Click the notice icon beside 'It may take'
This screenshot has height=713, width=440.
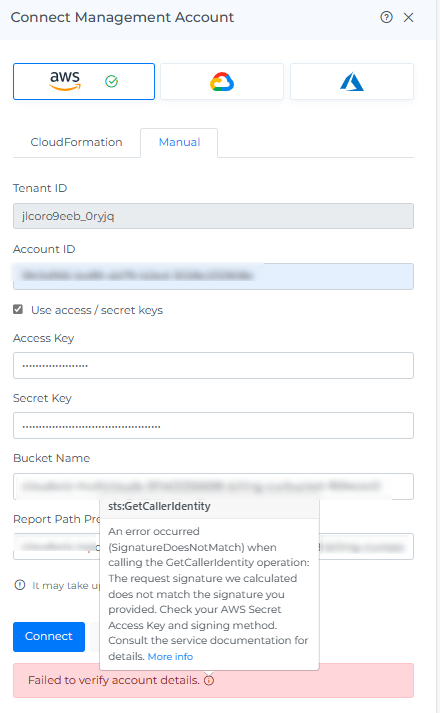pyautogui.click(x=20, y=585)
